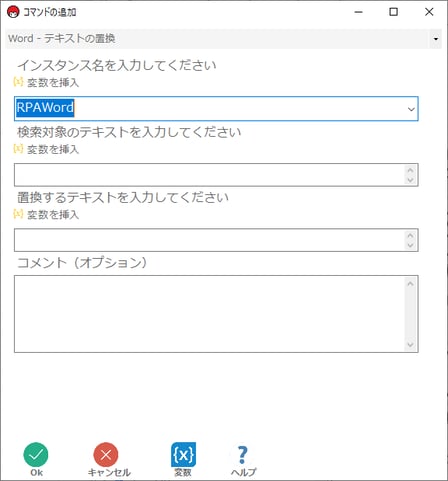The image size is (448, 481).
Task: Insert variable link for replacement text
Action: pos(53,215)
